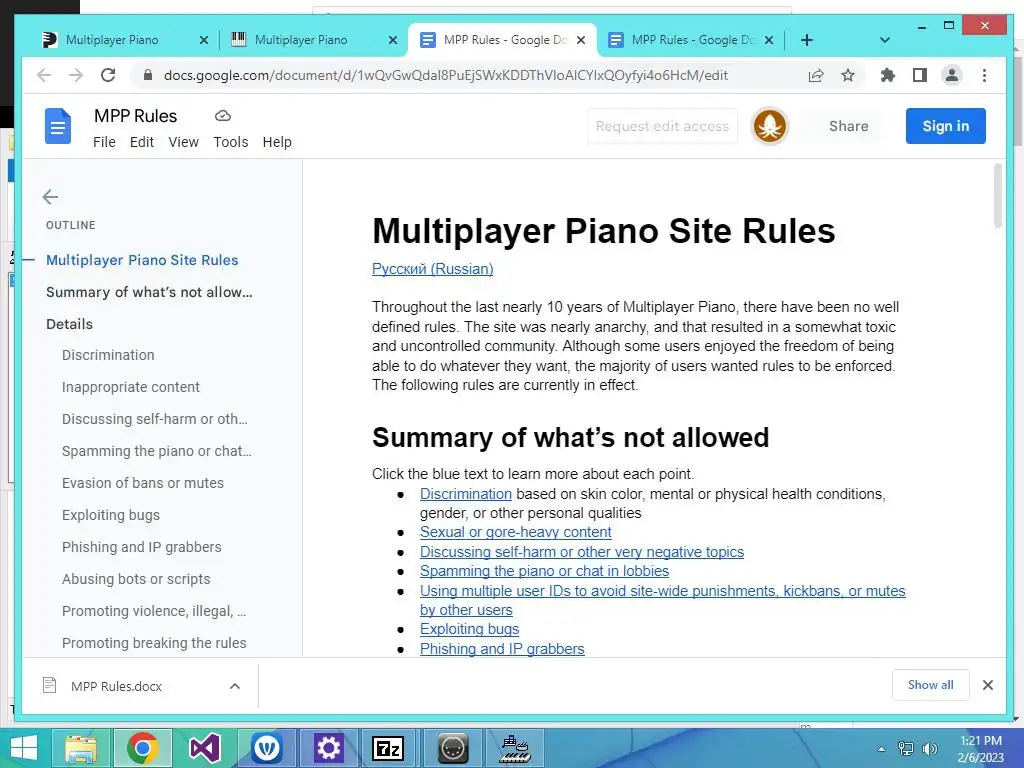
Task: Close the second Multiplayer Piano tab
Action: click(392, 40)
